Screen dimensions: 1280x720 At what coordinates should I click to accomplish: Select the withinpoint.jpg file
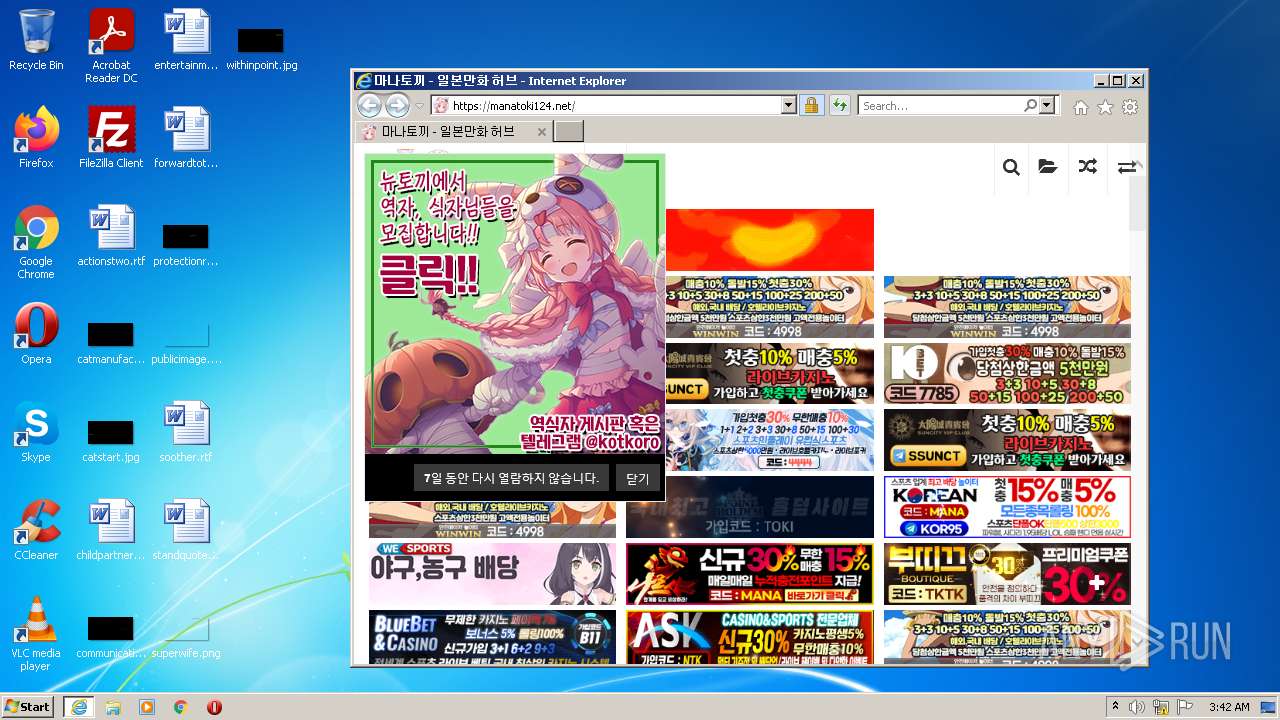pos(261,47)
